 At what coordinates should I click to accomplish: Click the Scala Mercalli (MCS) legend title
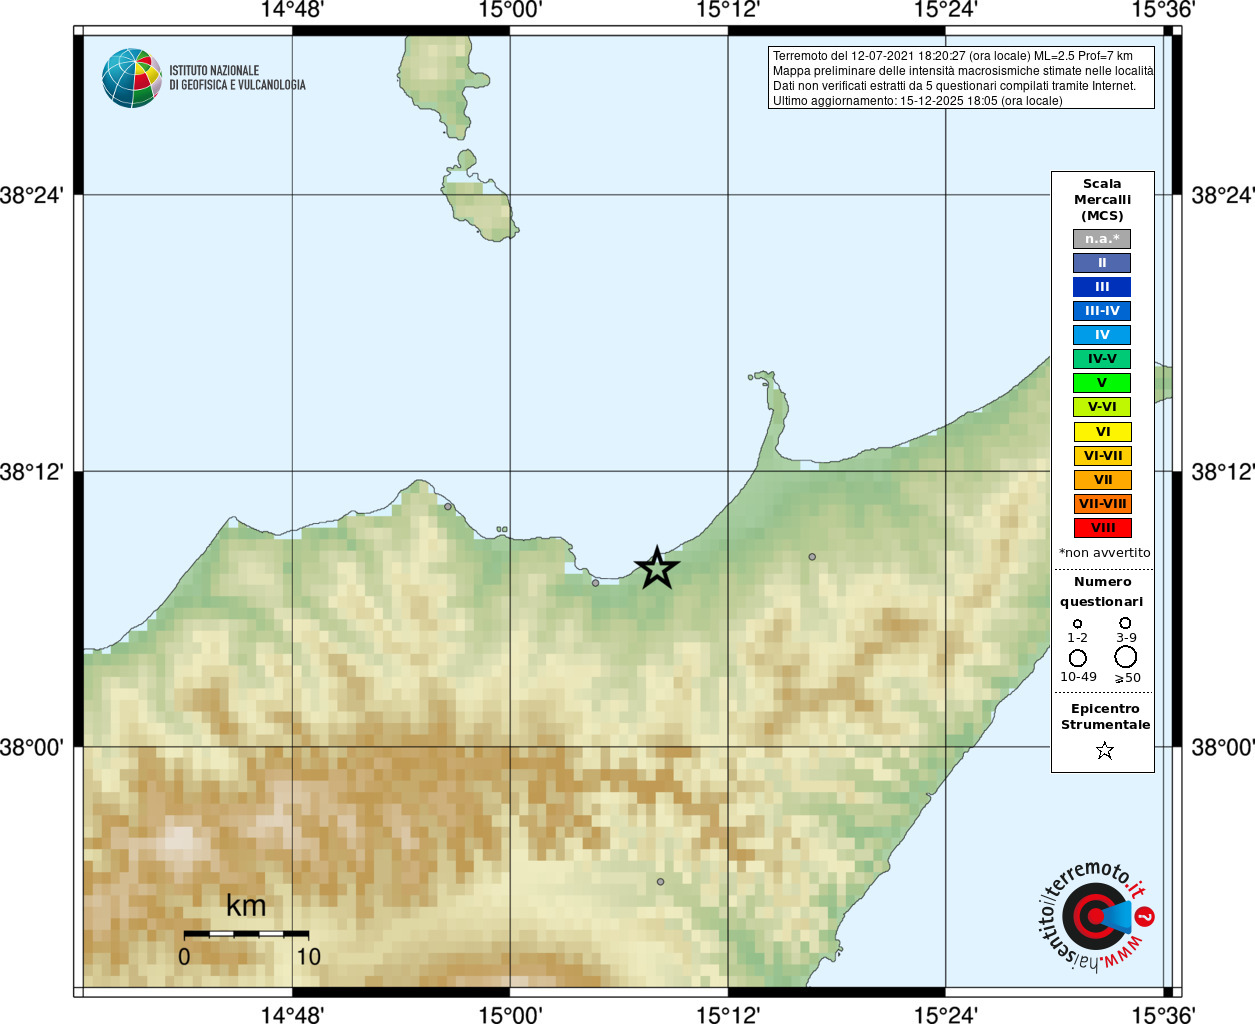click(1102, 200)
